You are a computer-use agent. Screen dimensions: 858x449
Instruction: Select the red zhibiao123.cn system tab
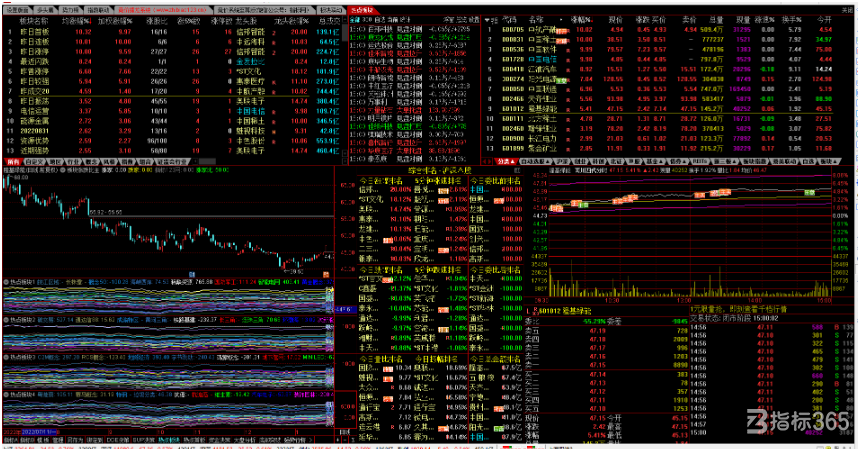163,10
